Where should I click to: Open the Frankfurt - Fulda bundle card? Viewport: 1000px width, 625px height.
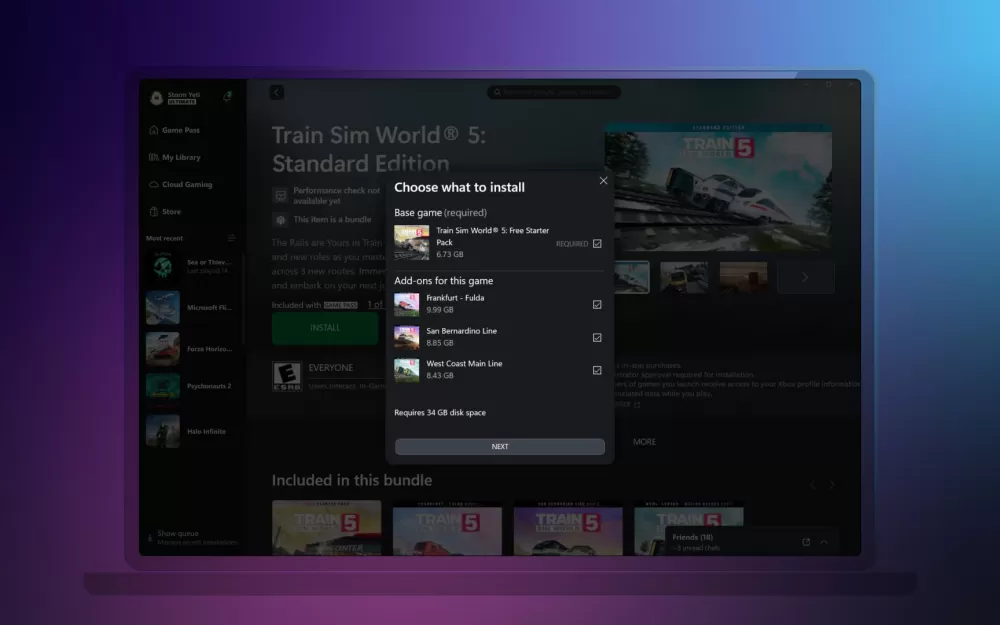(447, 527)
